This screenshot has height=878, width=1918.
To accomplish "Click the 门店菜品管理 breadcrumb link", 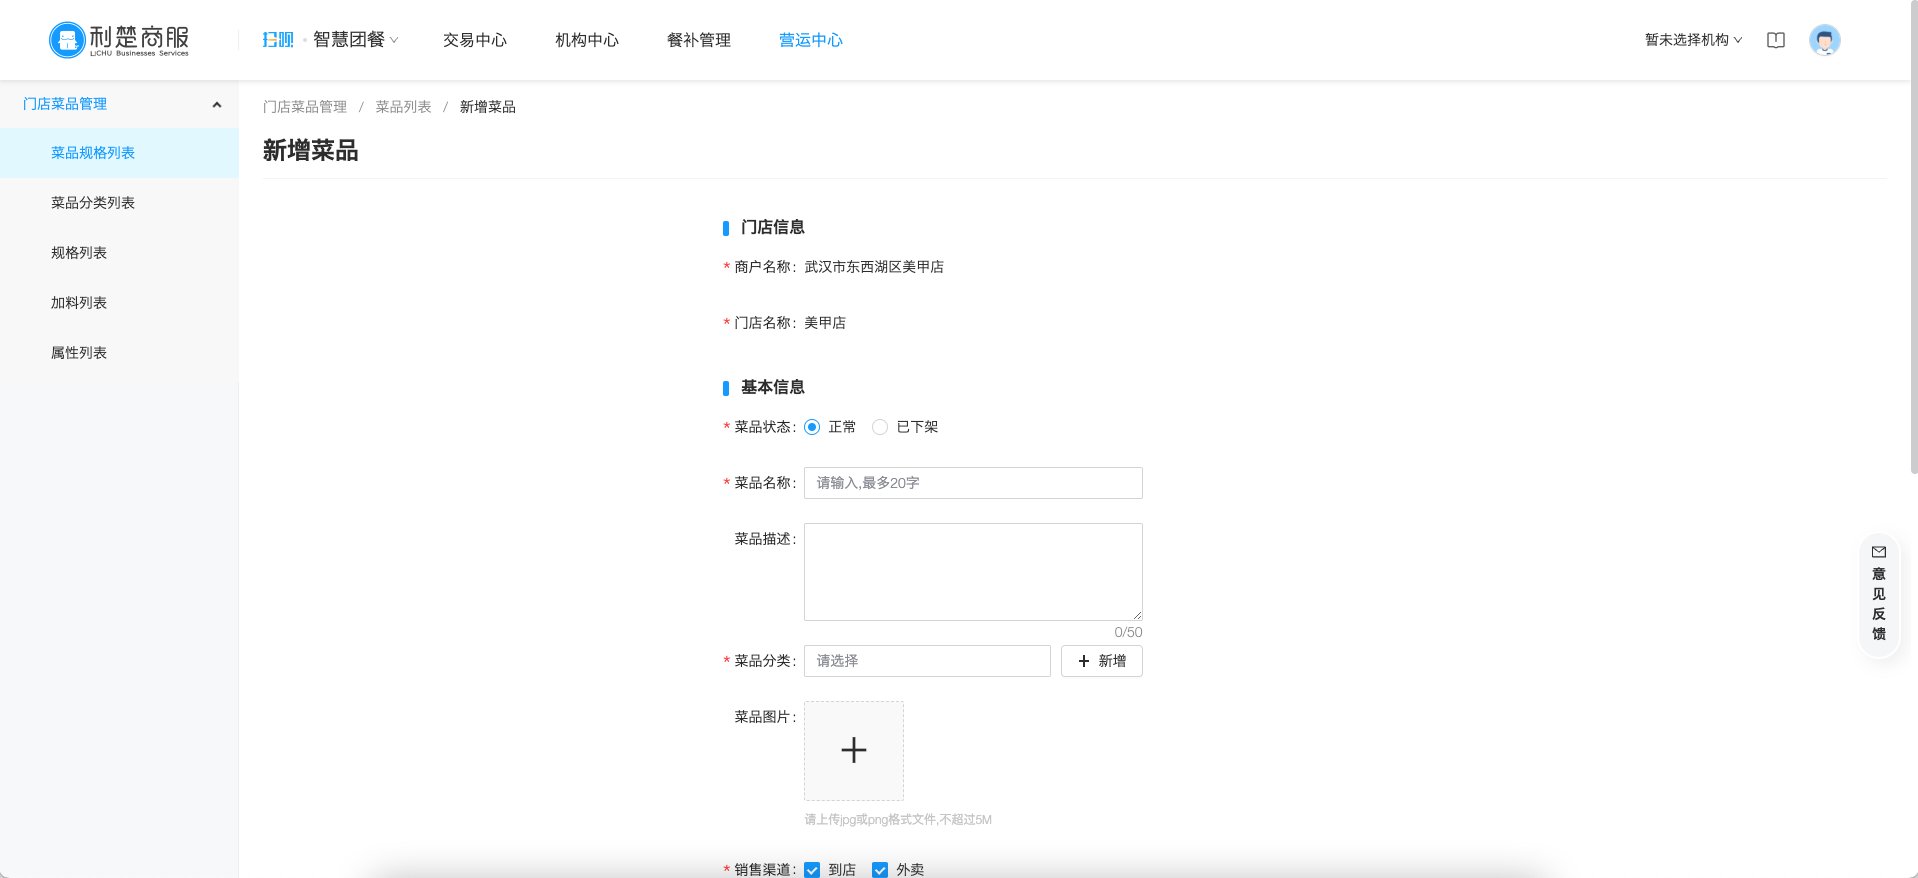I will tap(305, 107).
